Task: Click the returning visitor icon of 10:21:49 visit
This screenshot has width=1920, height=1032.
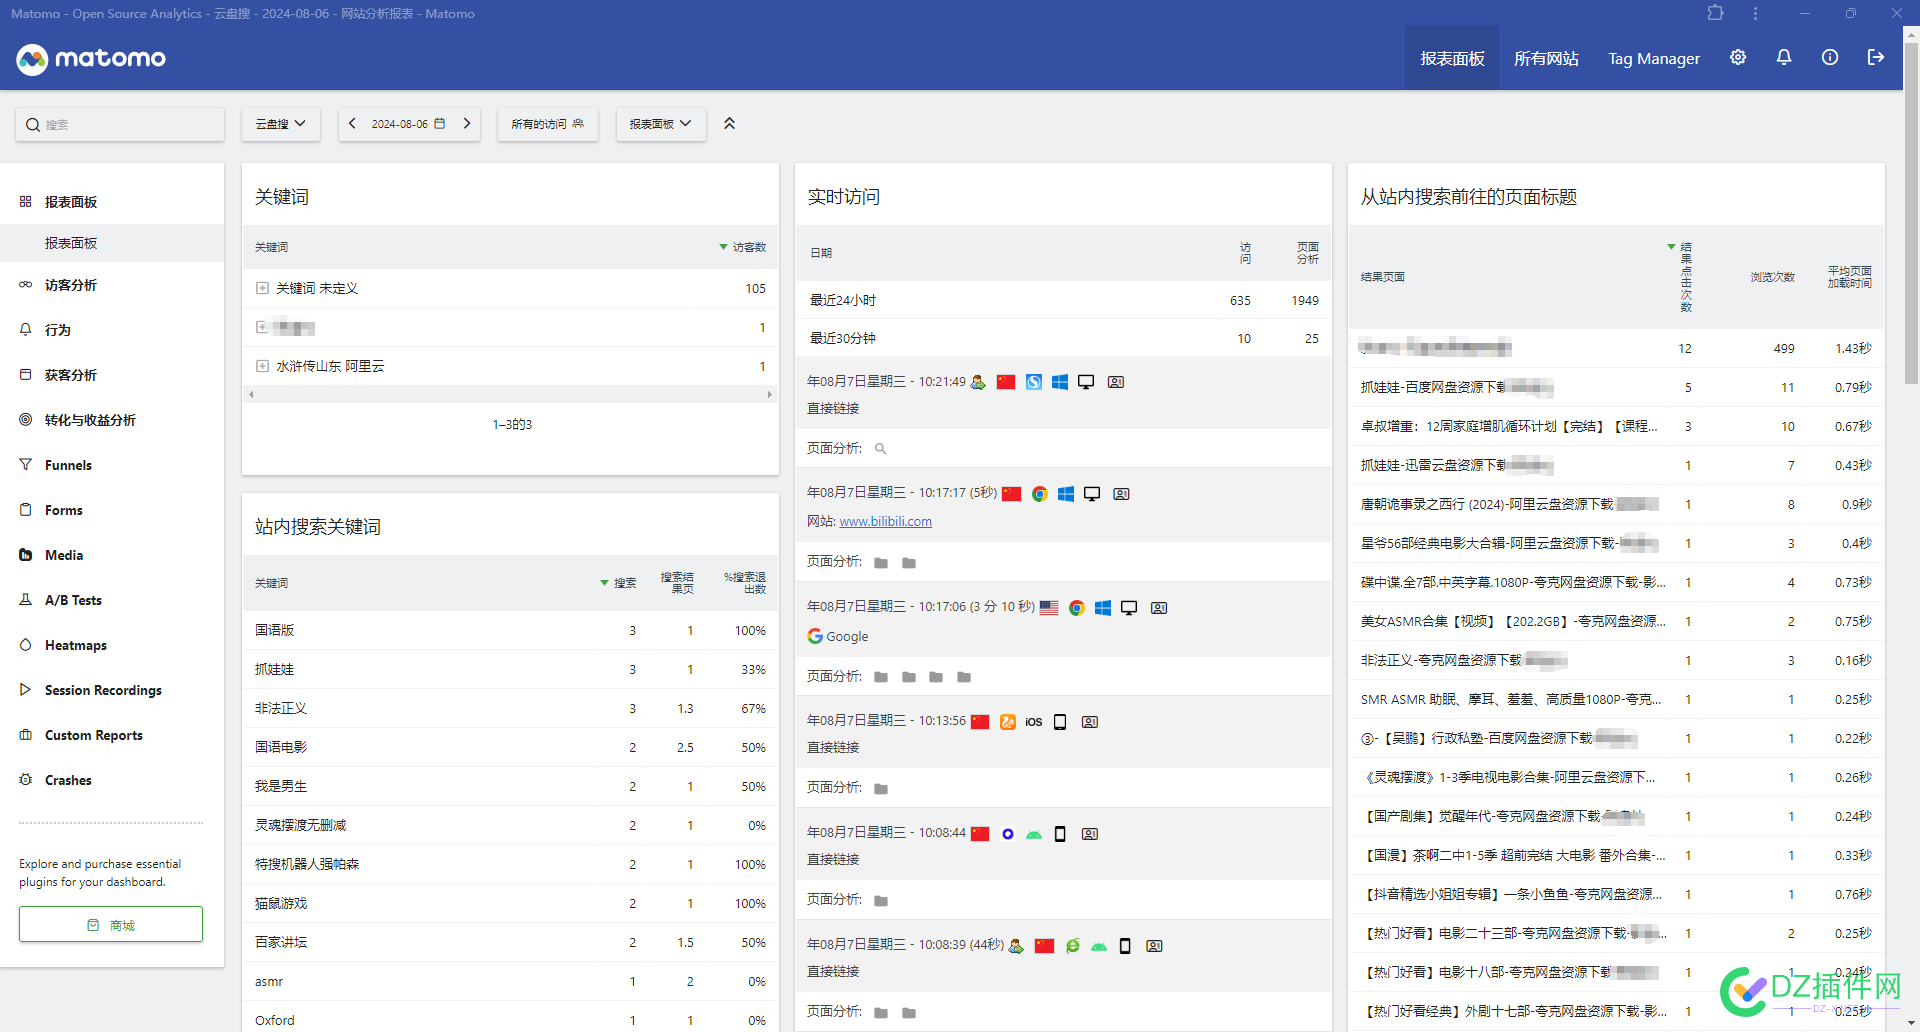Action: (x=978, y=382)
